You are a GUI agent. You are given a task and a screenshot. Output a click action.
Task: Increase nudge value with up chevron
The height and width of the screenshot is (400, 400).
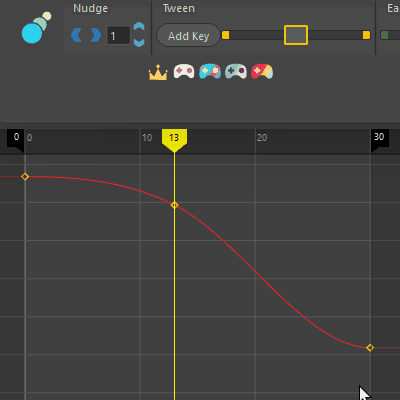click(x=139, y=27)
